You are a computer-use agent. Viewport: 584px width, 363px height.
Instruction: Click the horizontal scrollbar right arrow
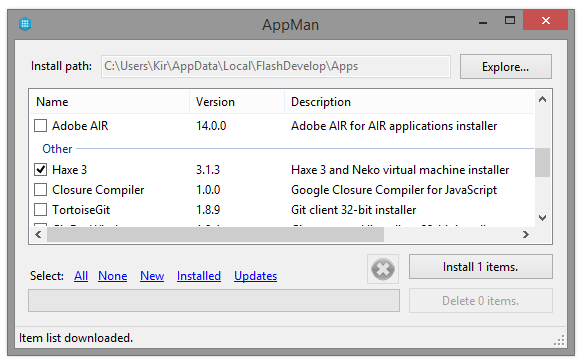coord(526,235)
